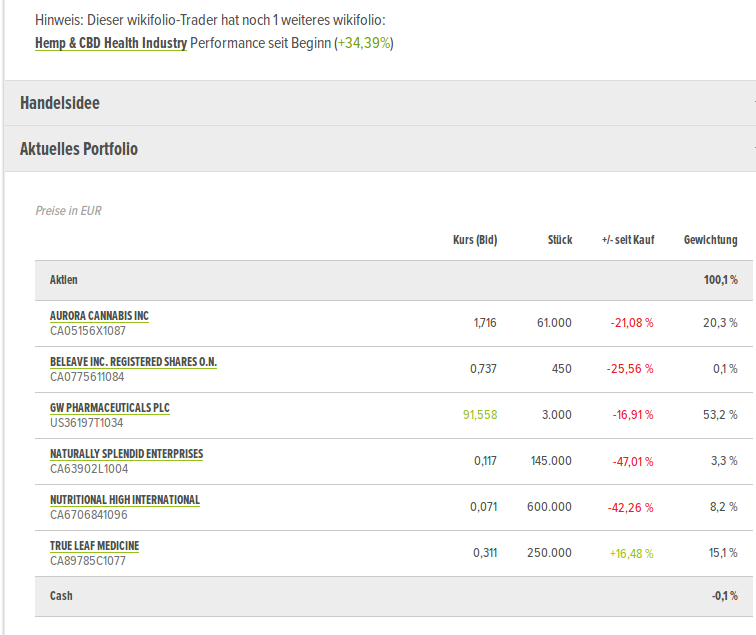Collapse the Aktuelles Portfolio section
The width and height of the screenshot is (756, 635).
(79, 149)
